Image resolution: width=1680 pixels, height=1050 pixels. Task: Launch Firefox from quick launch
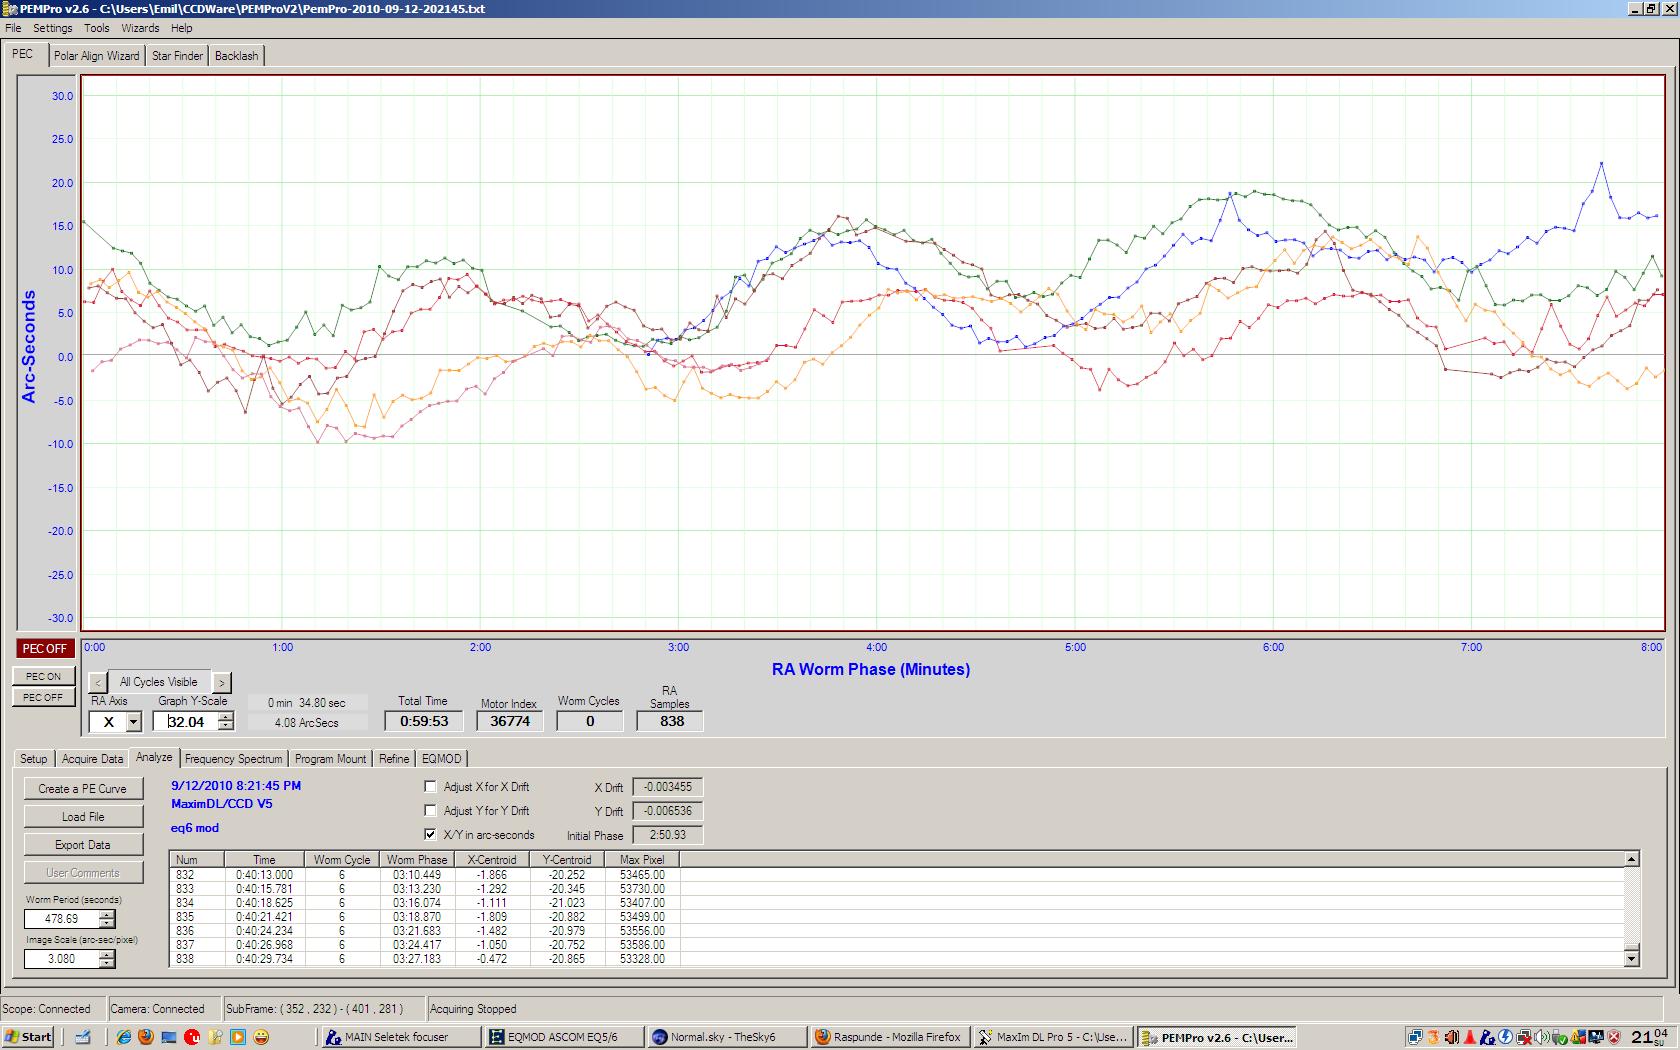pos(146,1037)
